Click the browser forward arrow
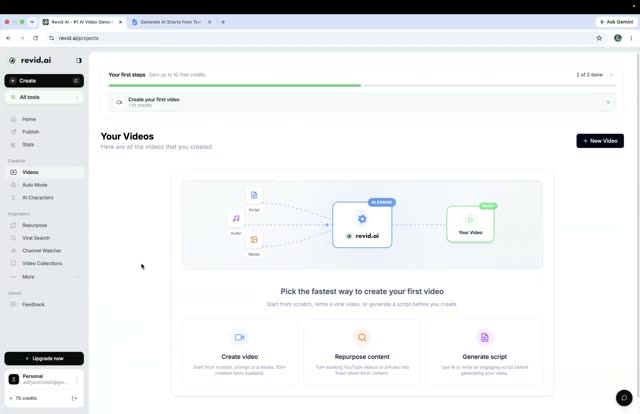 point(22,38)
